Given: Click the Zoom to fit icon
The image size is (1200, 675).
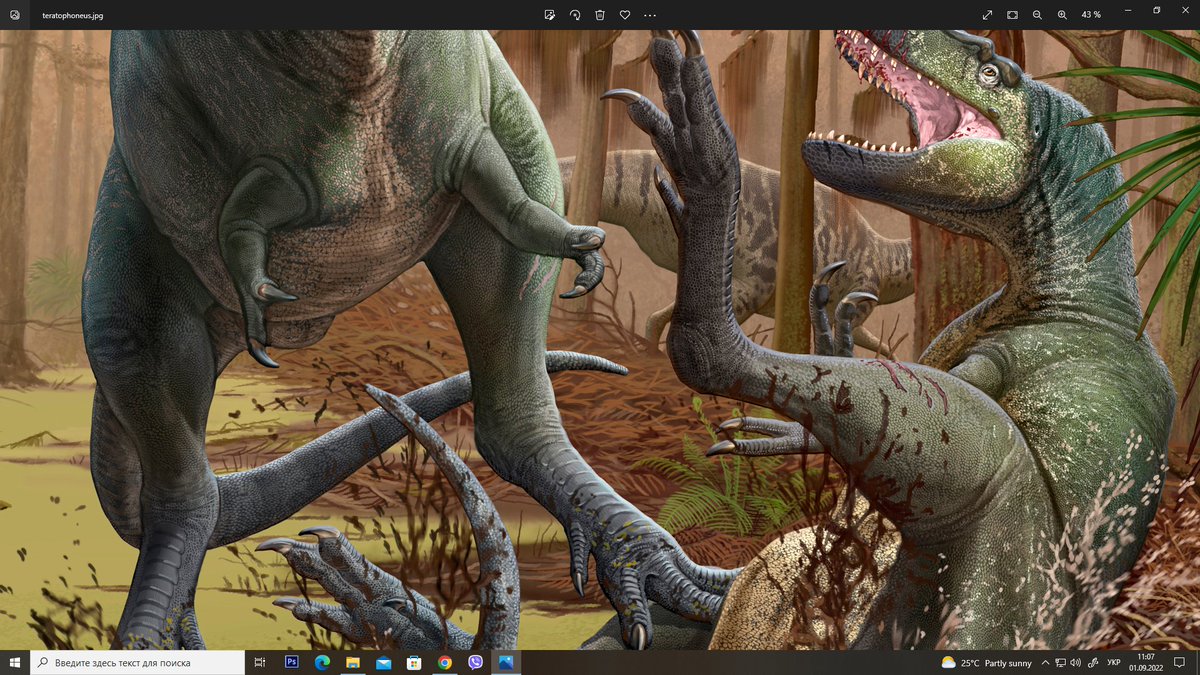Looking at the screenshot, I should click(1012, 15).
